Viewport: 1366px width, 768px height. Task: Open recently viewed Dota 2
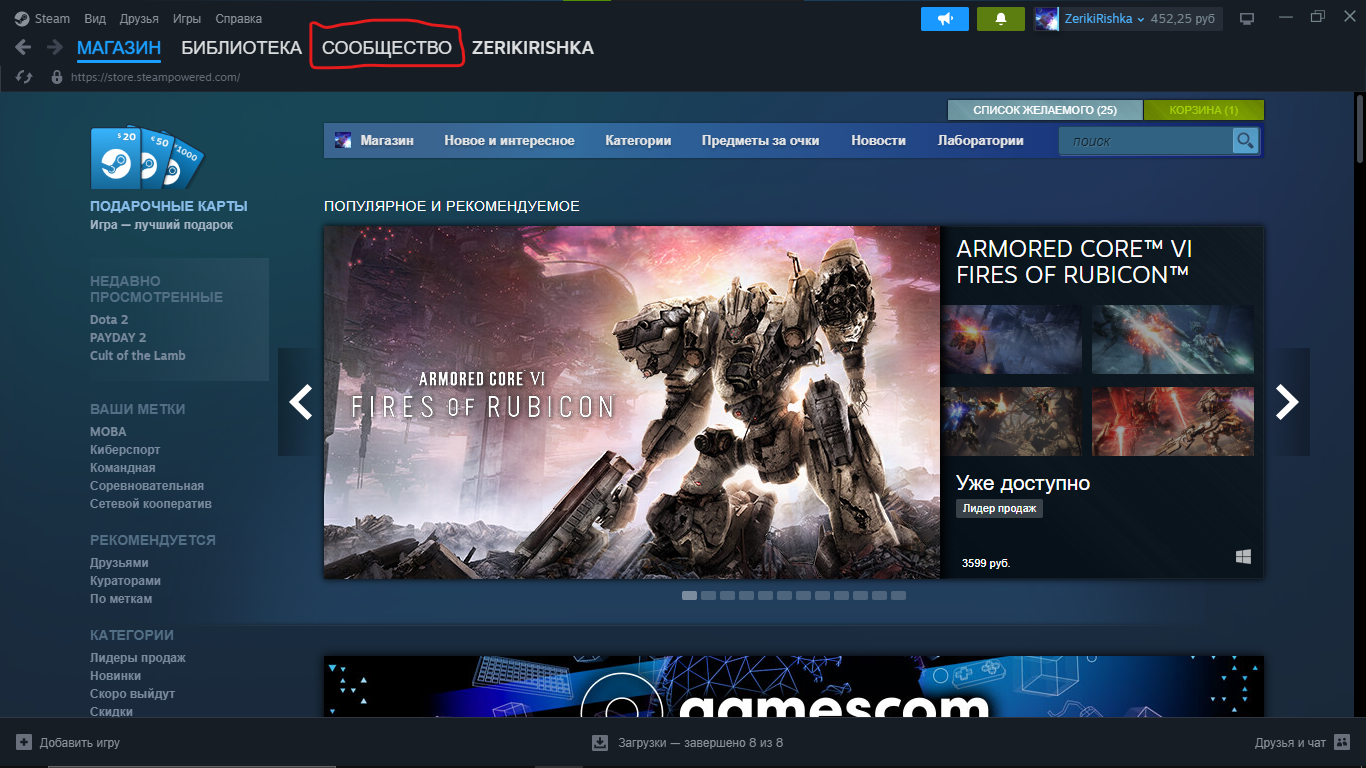click(109, 320)
